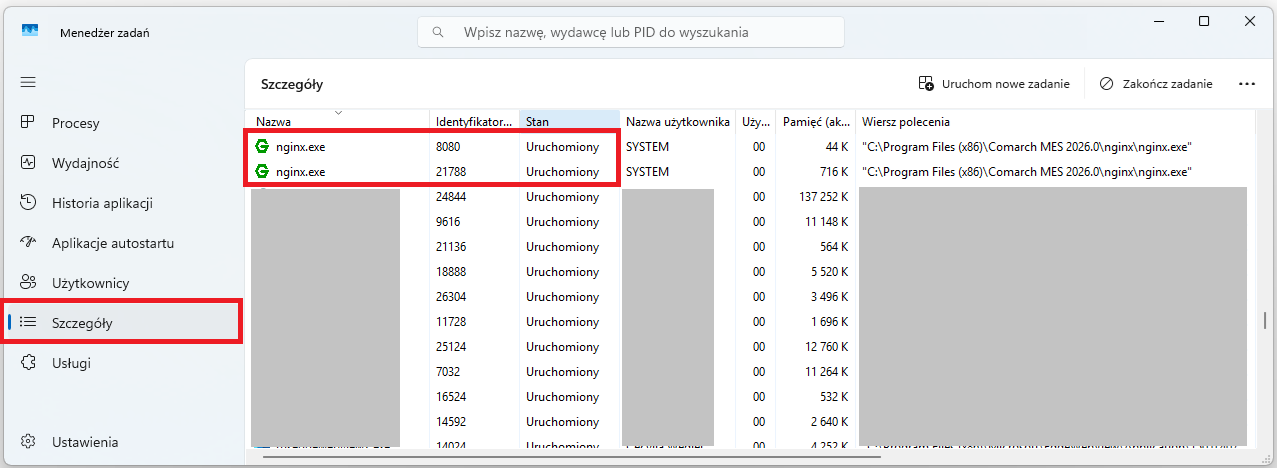
Task: Close the Menedżer zadań window
Action: (x=1251, y=21)
